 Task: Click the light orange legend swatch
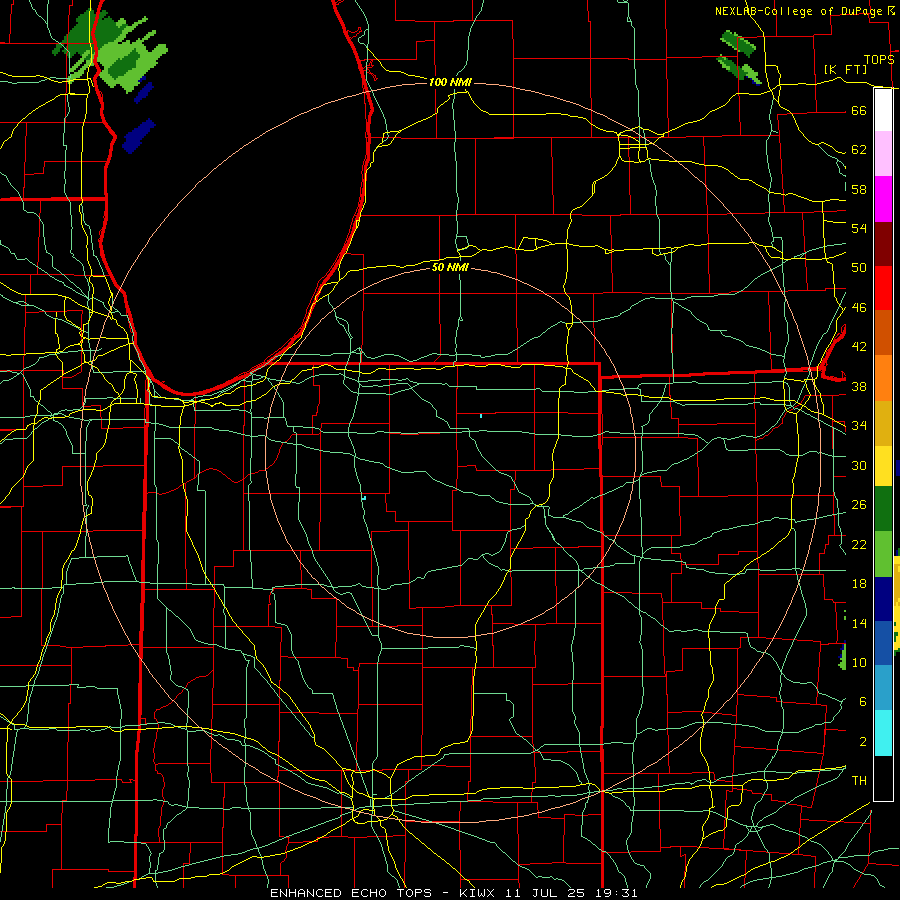click(883, 377)
